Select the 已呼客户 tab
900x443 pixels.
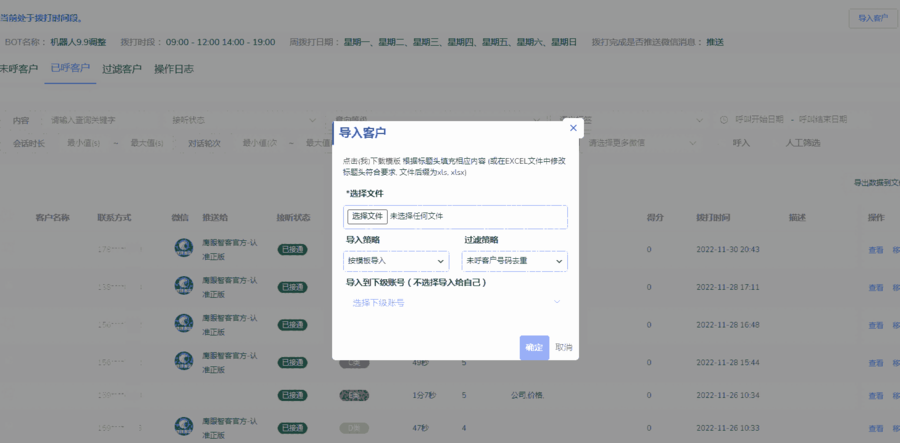coord(70,69)
